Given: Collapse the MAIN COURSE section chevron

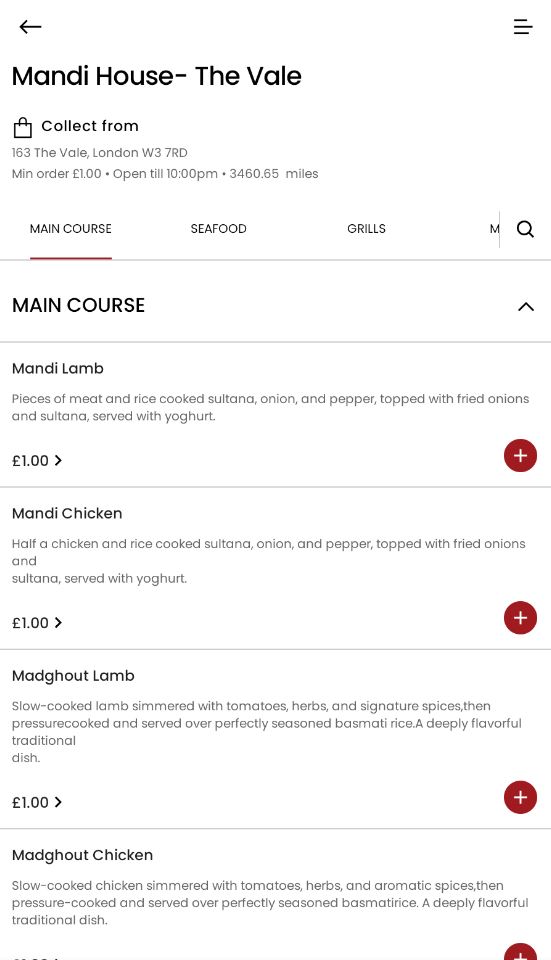Looking at the screenshot, I should (x=526, y=306).
